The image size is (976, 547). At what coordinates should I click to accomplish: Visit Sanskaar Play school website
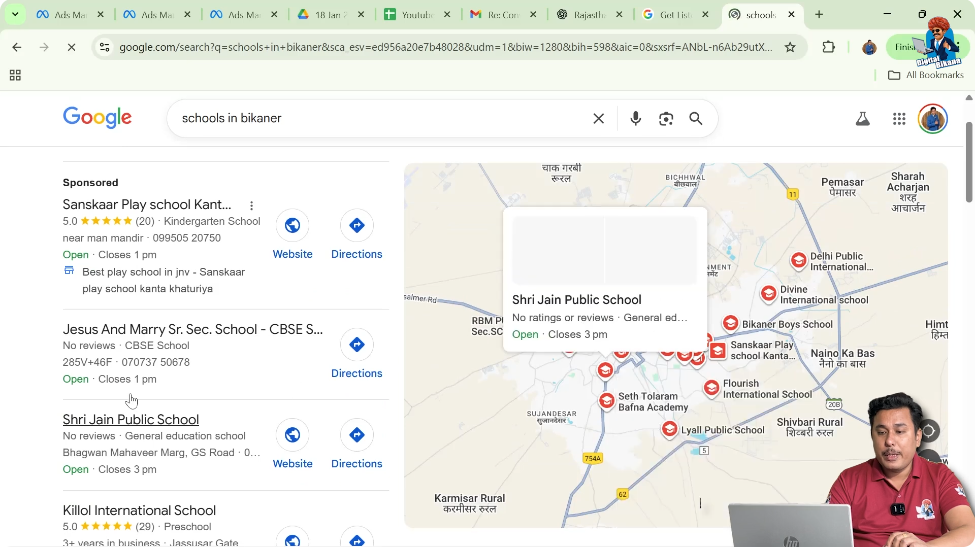[293, 236]
